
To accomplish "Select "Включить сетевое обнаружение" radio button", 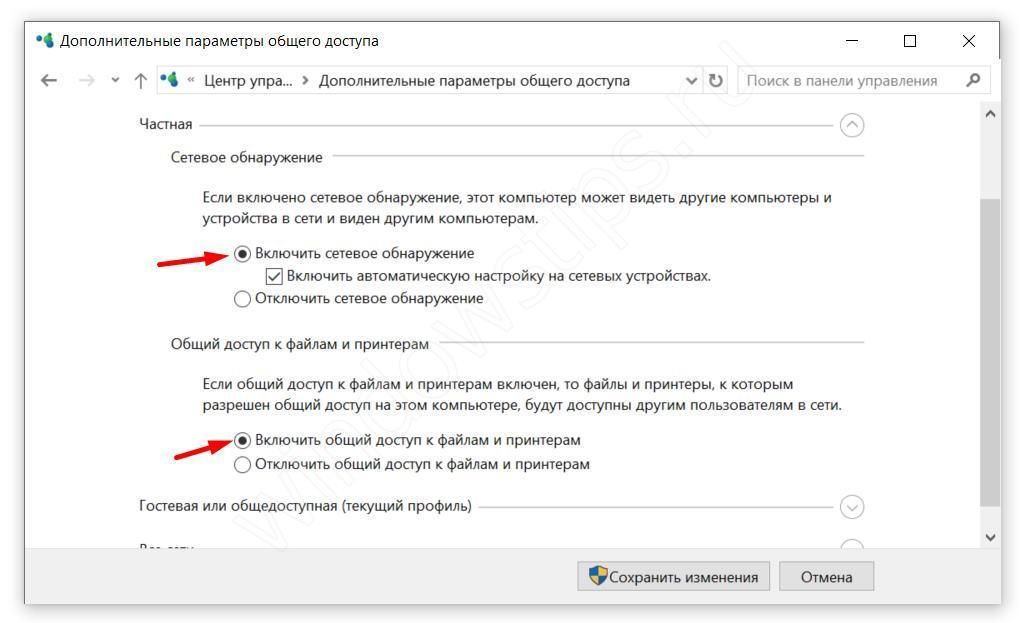I will point(242,254).
